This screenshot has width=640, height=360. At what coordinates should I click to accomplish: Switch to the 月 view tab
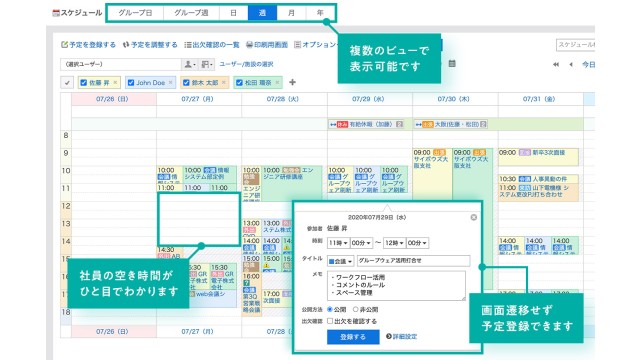(x=291, y=13)
